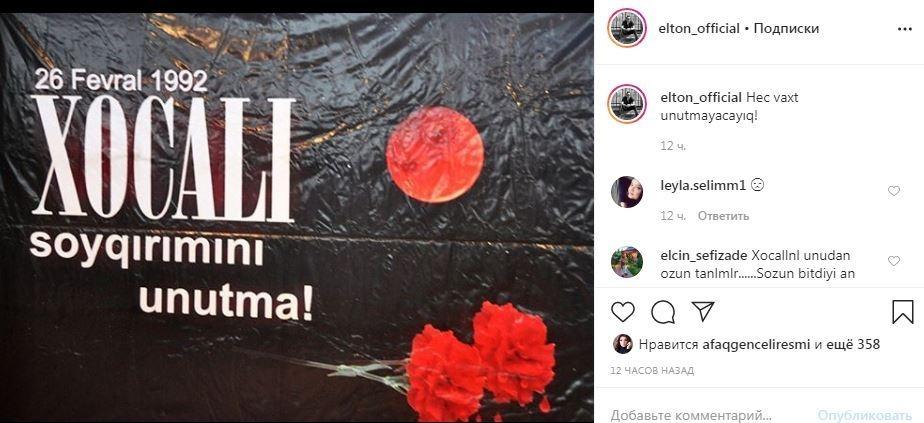Image resolution: width=924 pixels, height=423 pixels.
Task: Open elcin_sefizade profile picture
Action: [627, 262]
